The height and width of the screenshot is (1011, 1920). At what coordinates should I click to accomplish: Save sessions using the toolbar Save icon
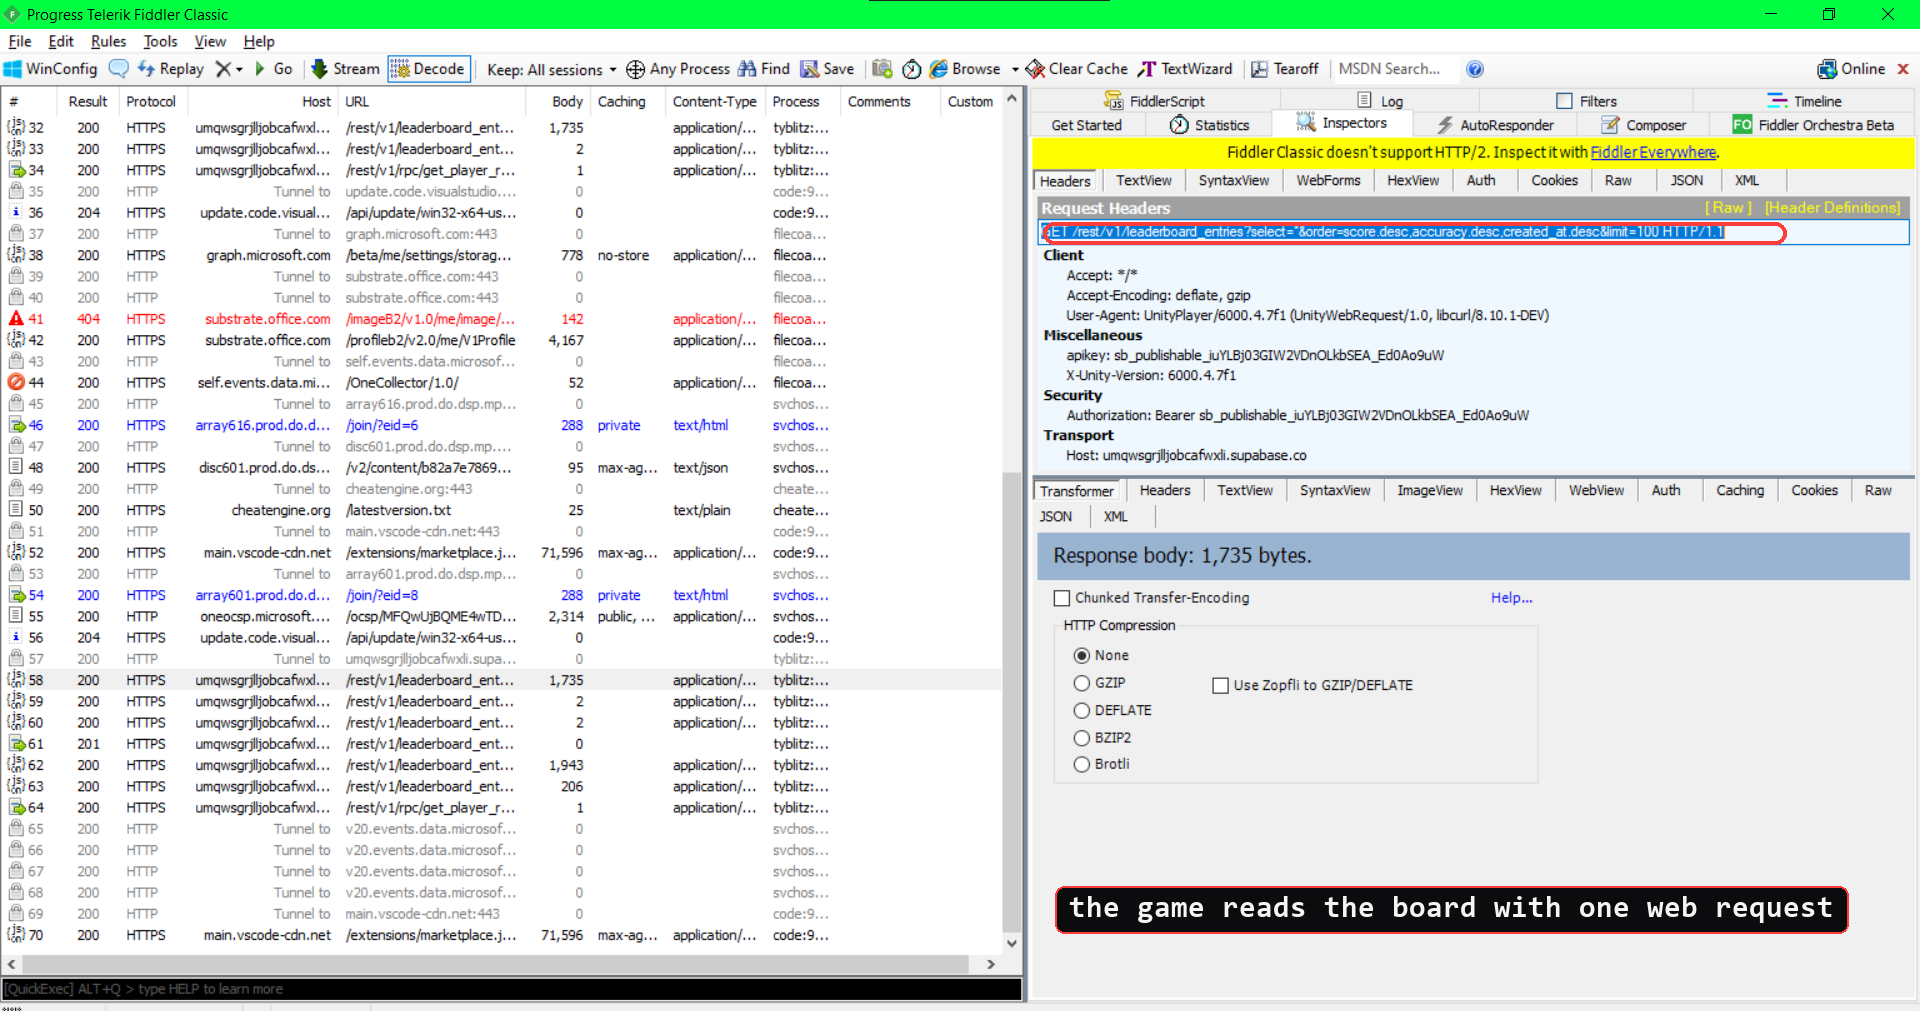(x=827, y=69)
